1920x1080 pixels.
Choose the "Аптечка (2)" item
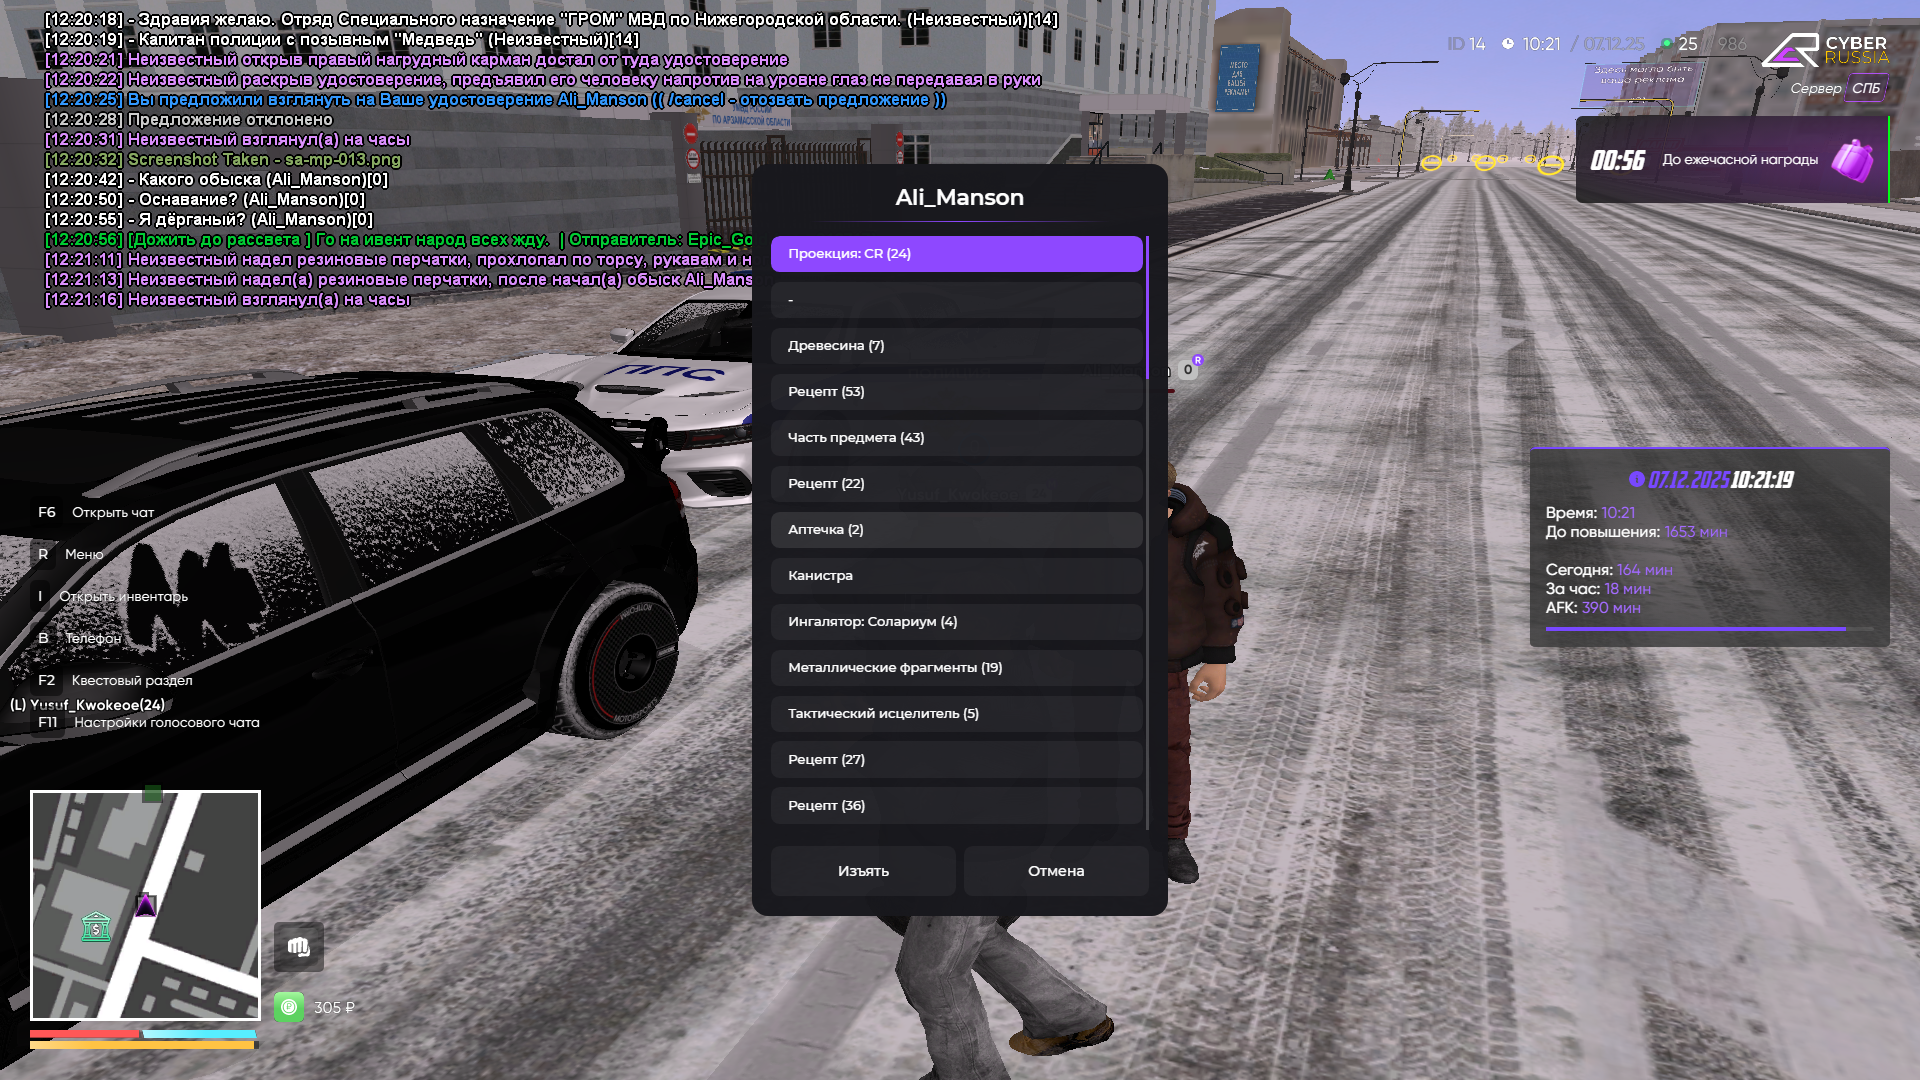coord(956,530)
